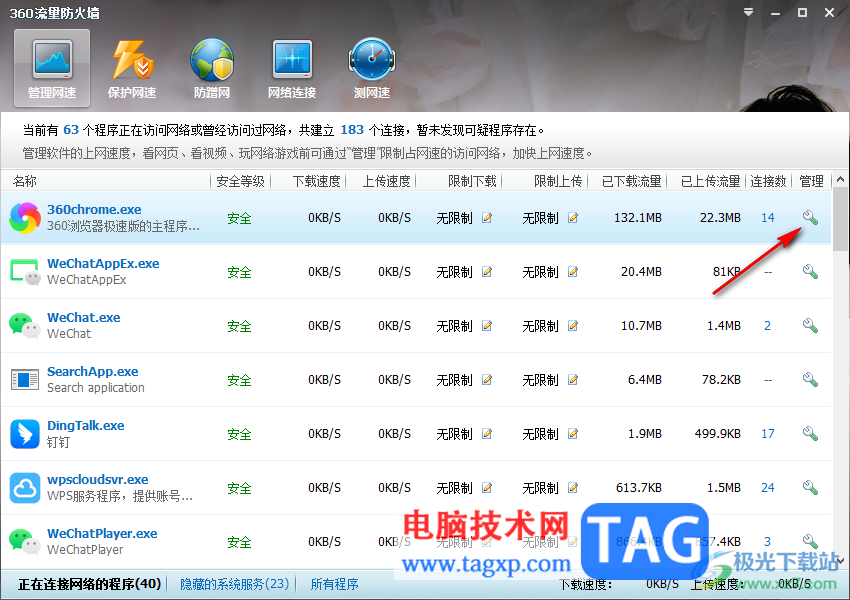Click the manage wrench icon for 360chrome.exe
This screenshot has height=600, width=850.
(810, 218)
